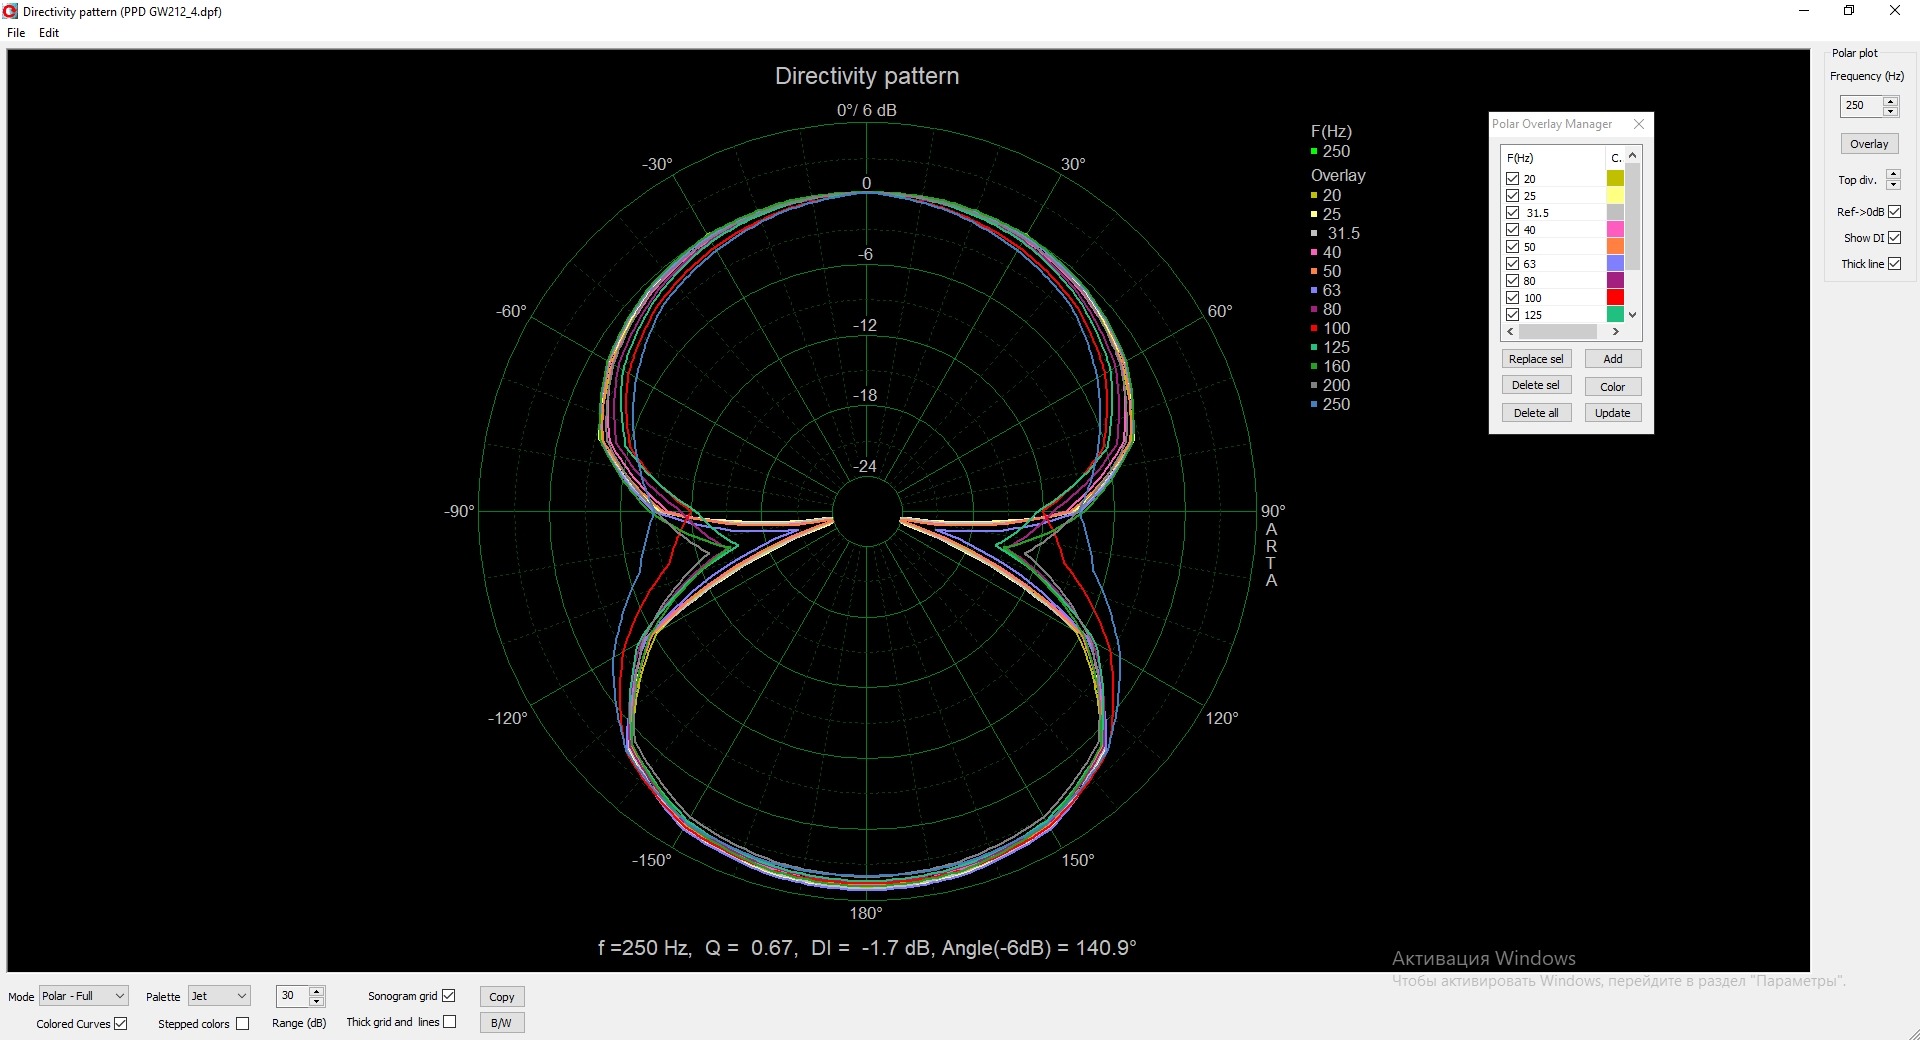
Task: Enable Thick grid and lines checkbox
Action: [x=449, y=1022]
